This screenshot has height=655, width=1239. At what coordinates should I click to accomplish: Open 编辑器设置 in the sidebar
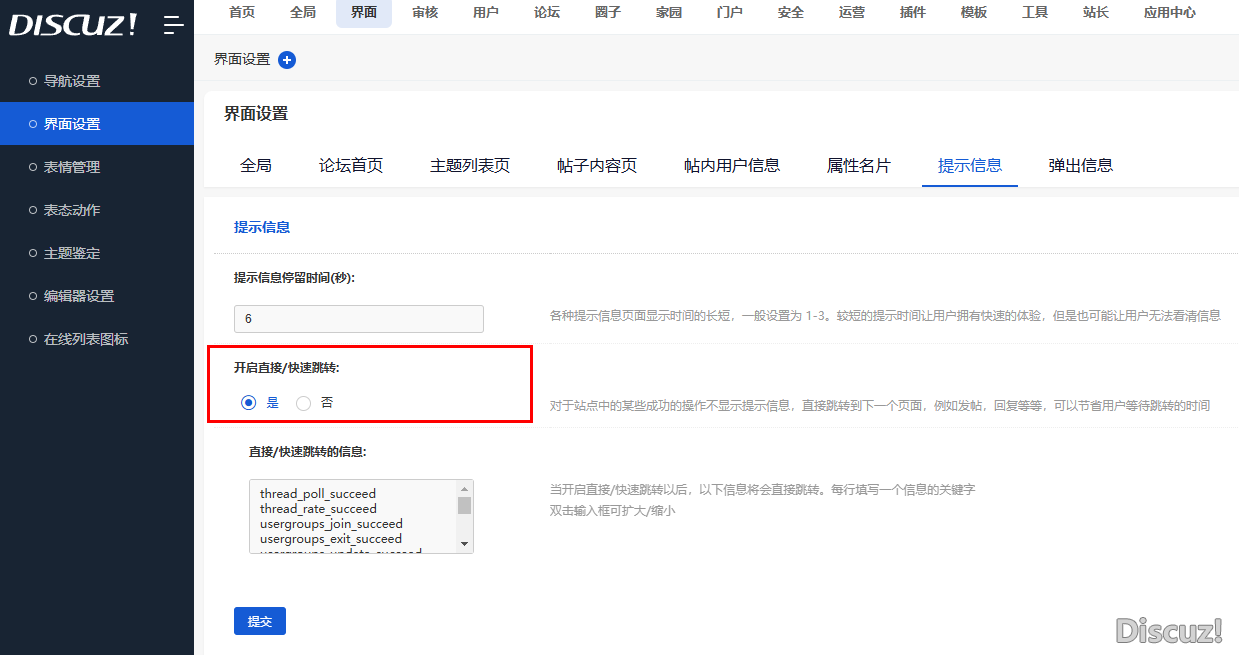coord(79,296)
